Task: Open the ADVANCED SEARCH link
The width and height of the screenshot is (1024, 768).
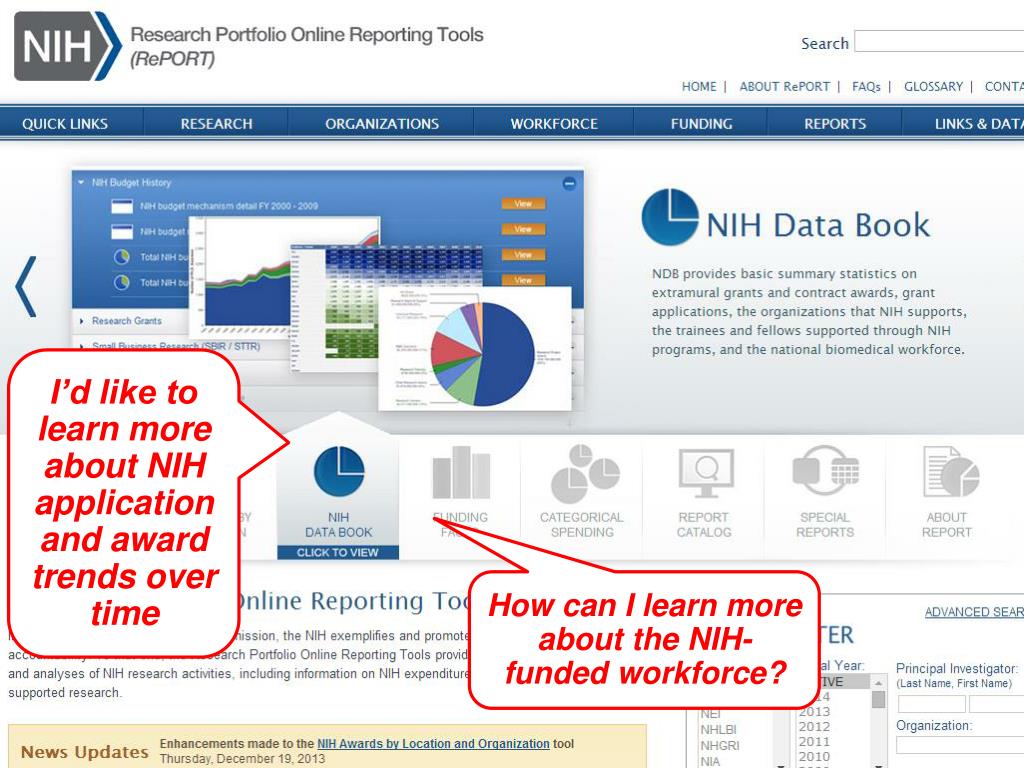Action: coord(974,612)
